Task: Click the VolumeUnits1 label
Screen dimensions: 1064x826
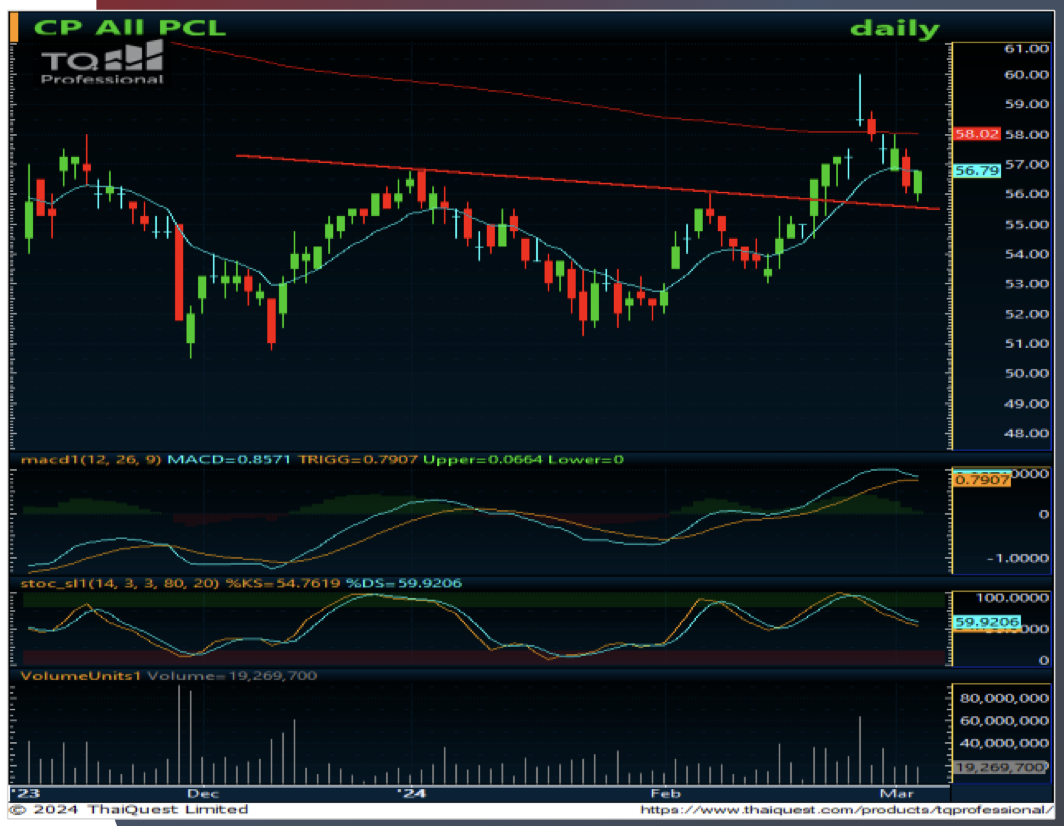Action: [x=81, y=676]
